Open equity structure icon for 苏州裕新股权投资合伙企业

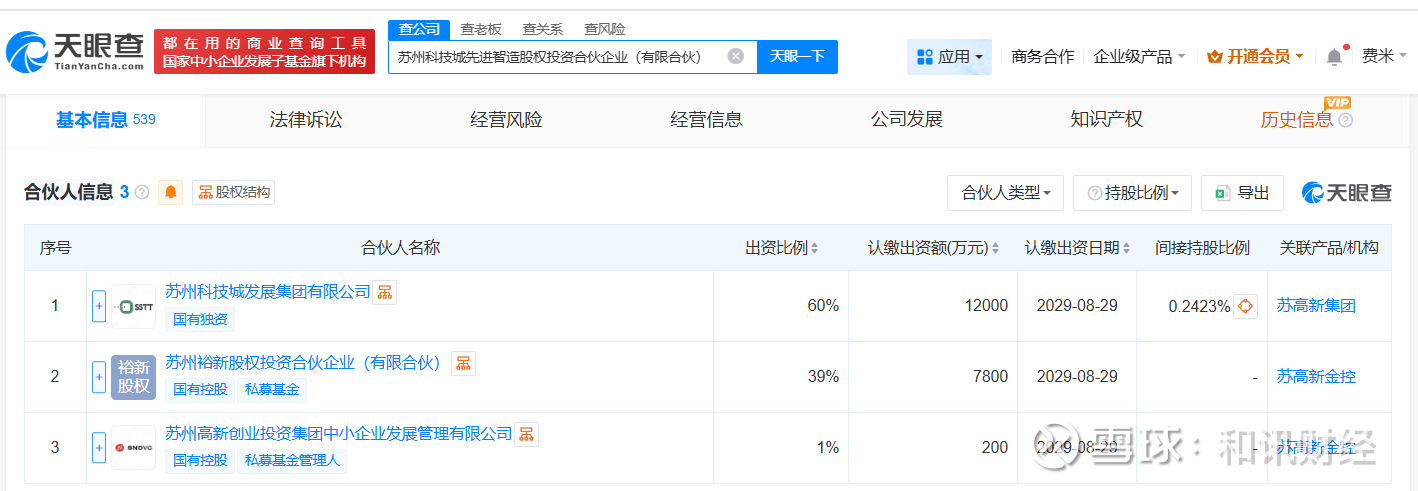coord(463,363)
